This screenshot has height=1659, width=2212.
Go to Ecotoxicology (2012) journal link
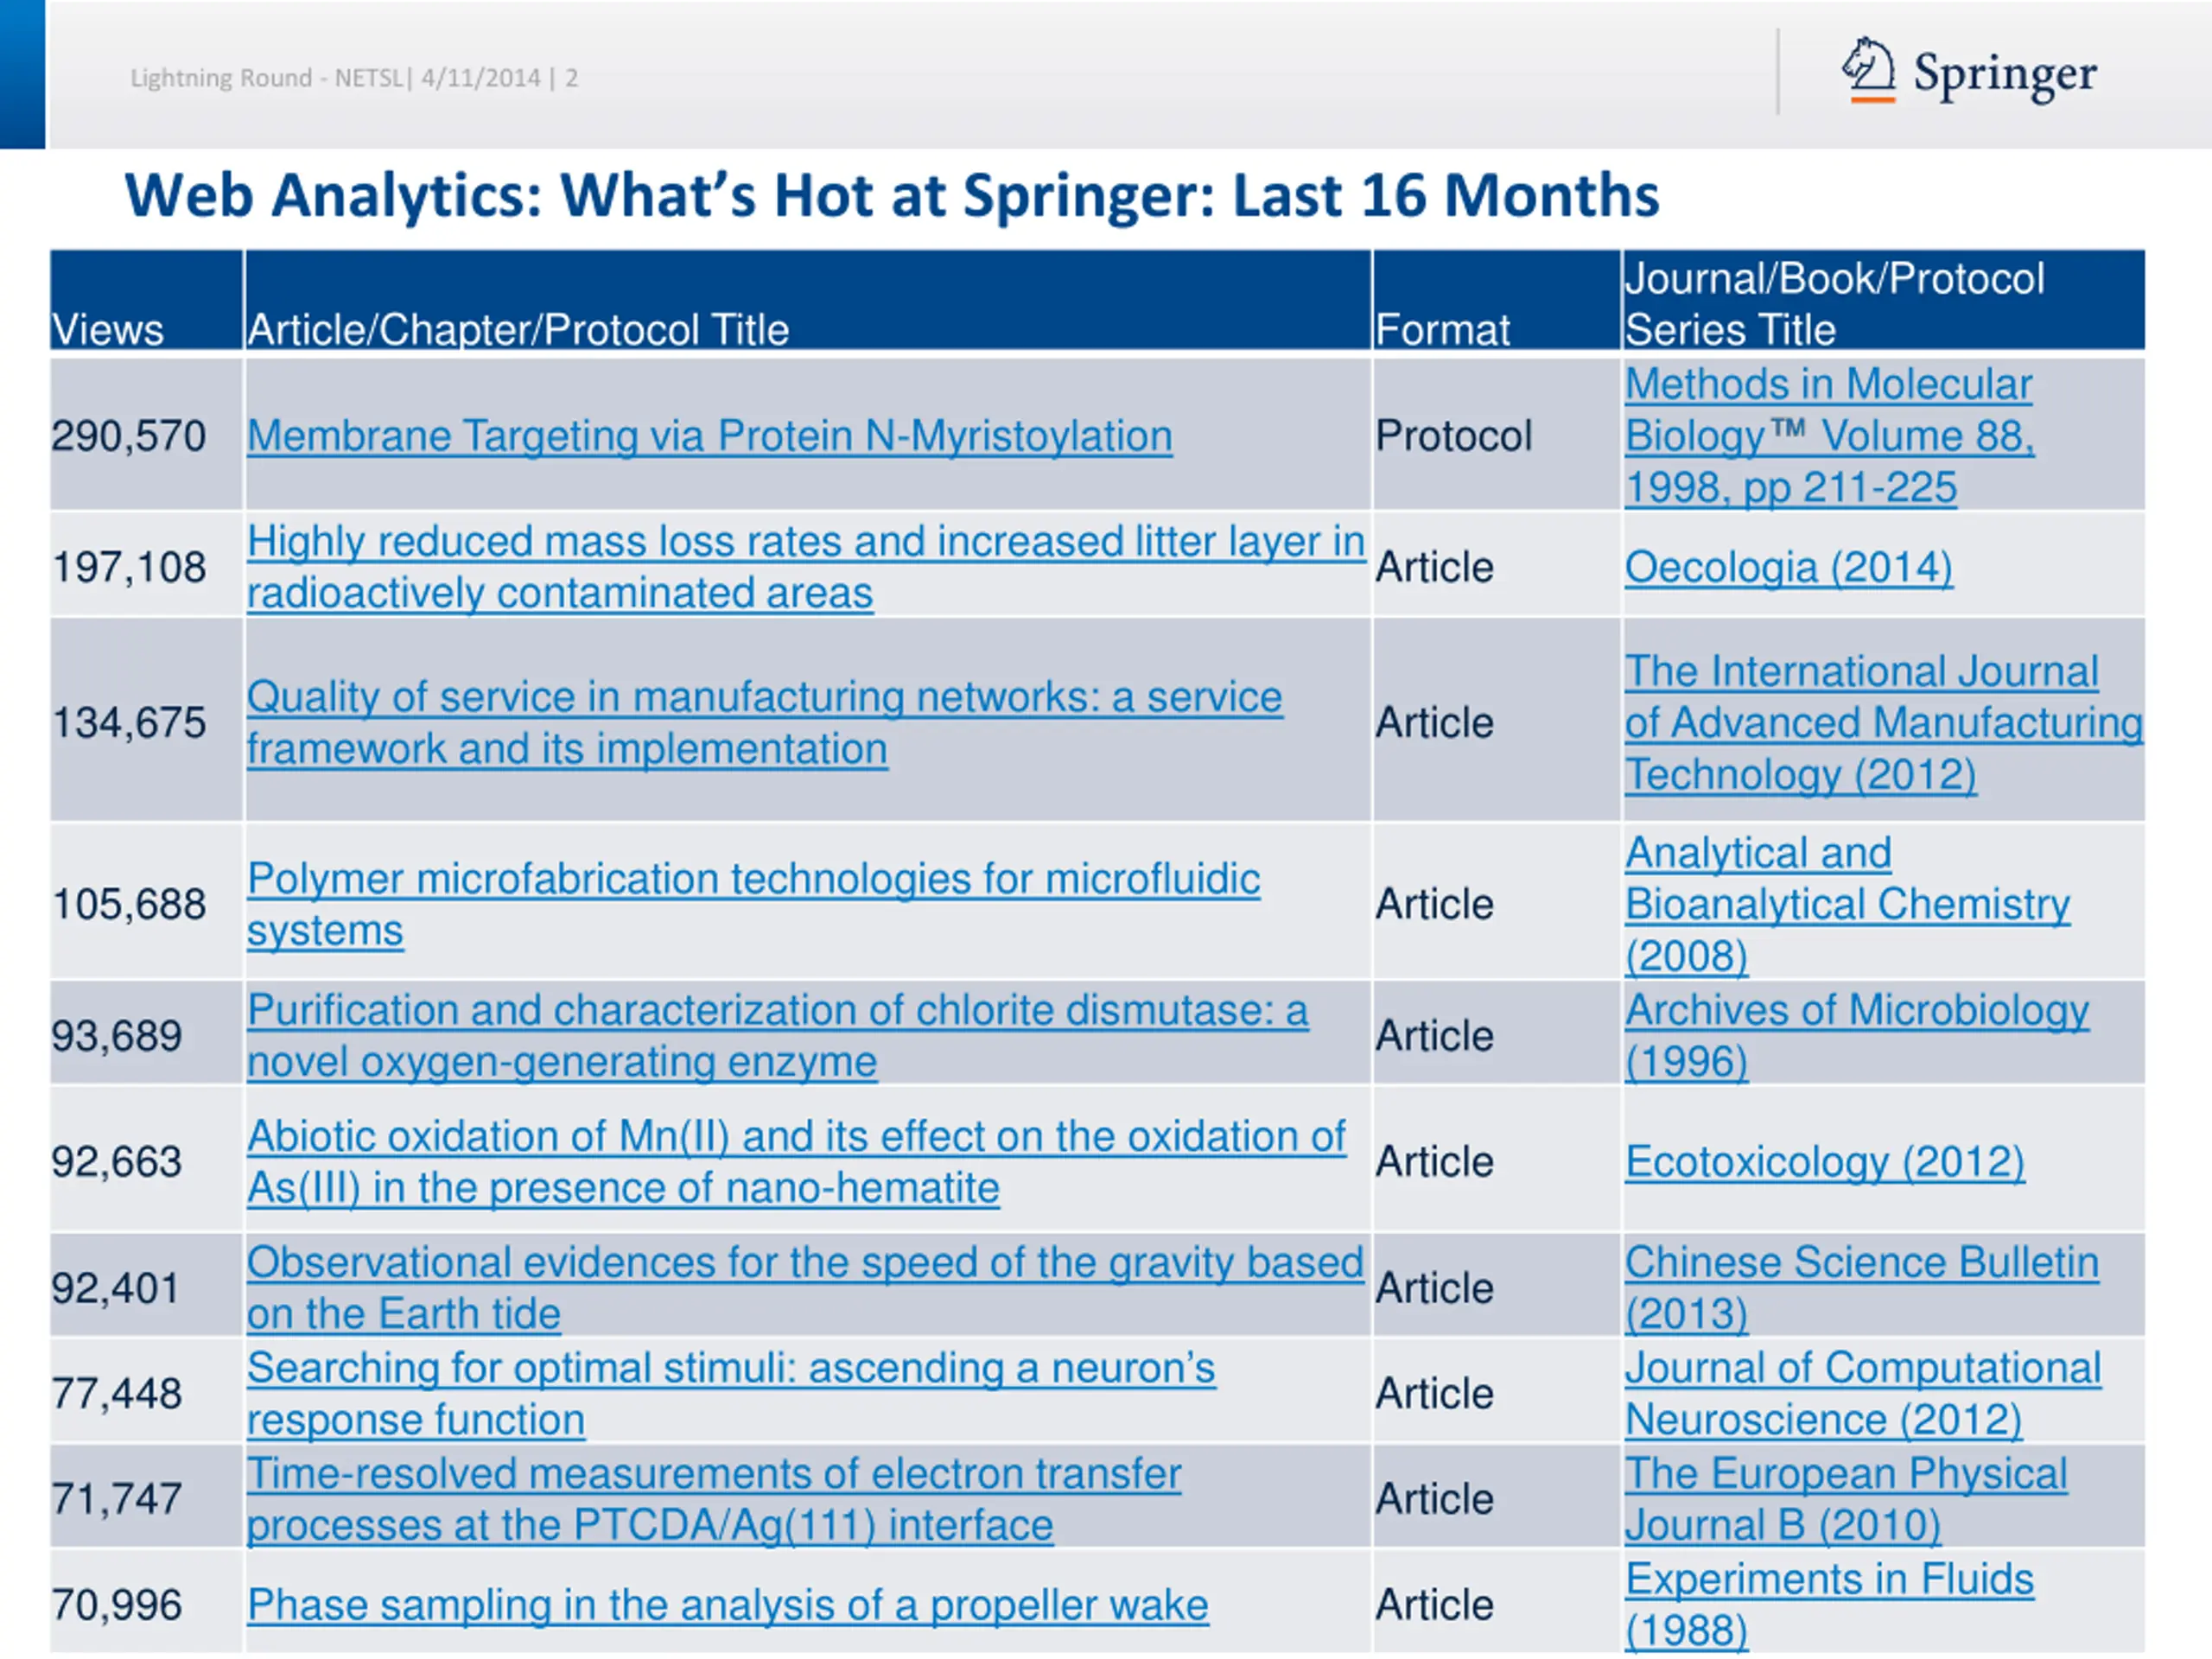click(x=1824, y=1162)
